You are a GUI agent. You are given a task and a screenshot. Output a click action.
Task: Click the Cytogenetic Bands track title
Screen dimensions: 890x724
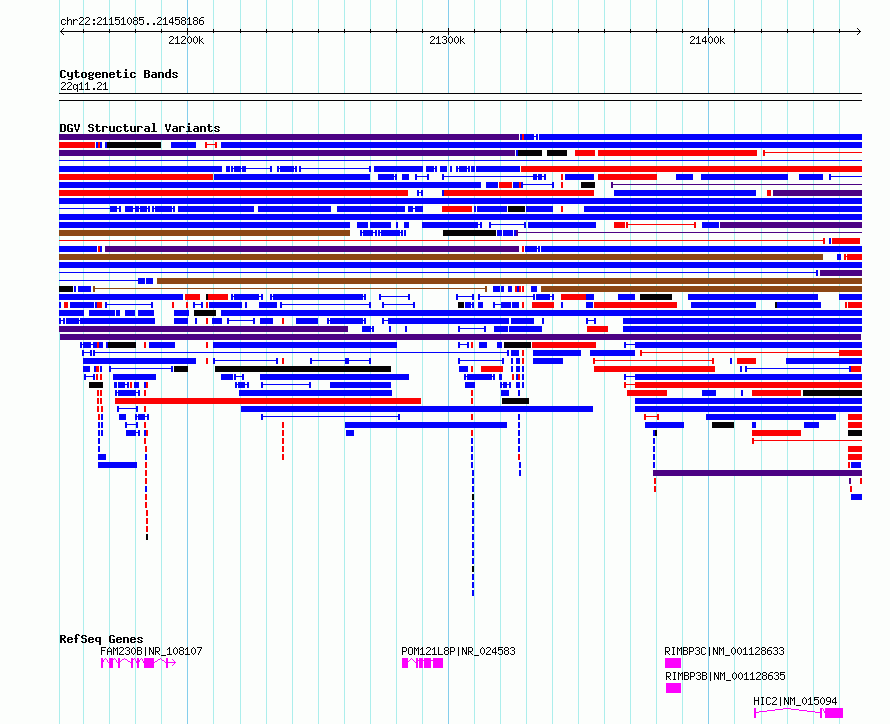point(119,74)
